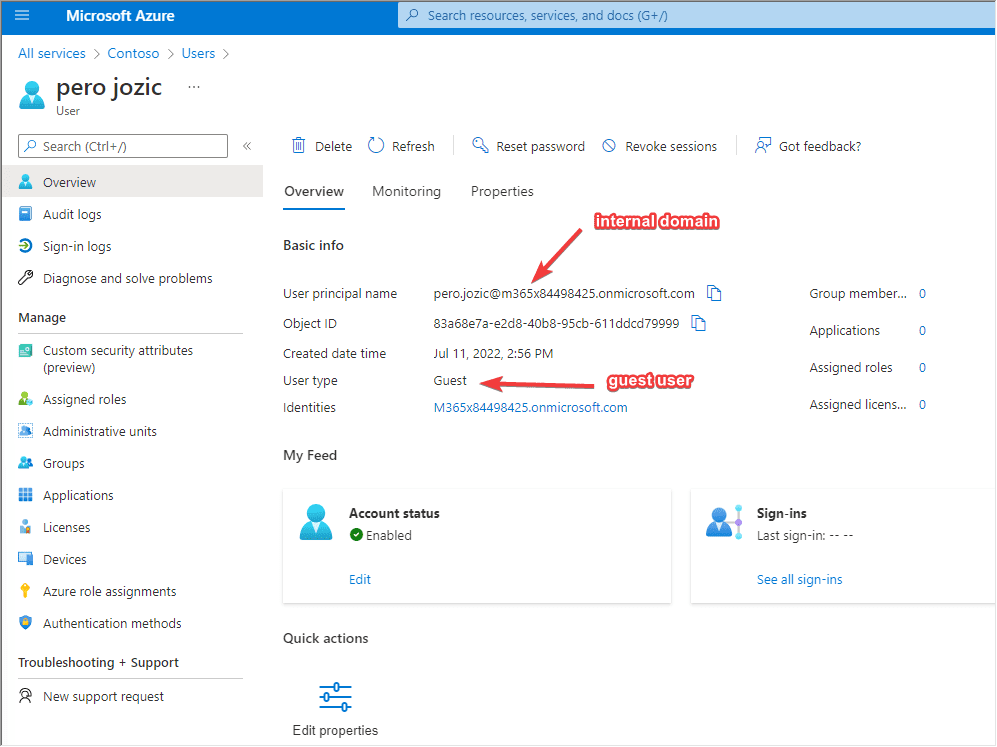Click the created date Jul 11, 2022, 2:56 PM
Screen dimensions: 997x747
[493, 353]
